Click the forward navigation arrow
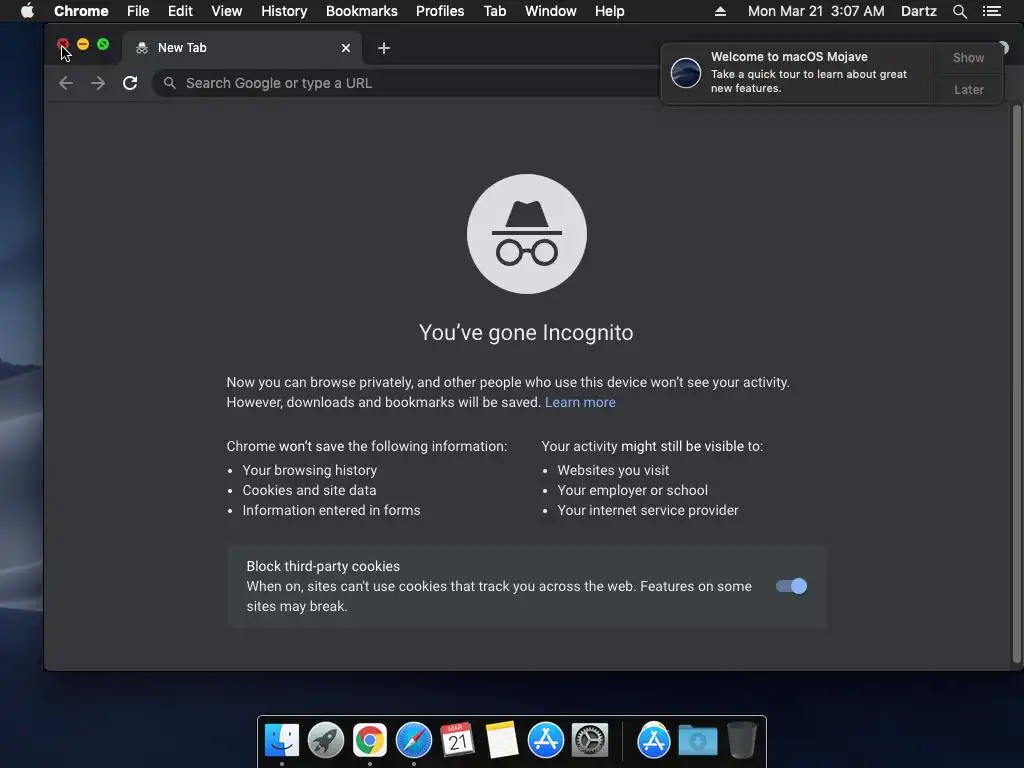The image size is (1024, 768). (x=98, y=83)
